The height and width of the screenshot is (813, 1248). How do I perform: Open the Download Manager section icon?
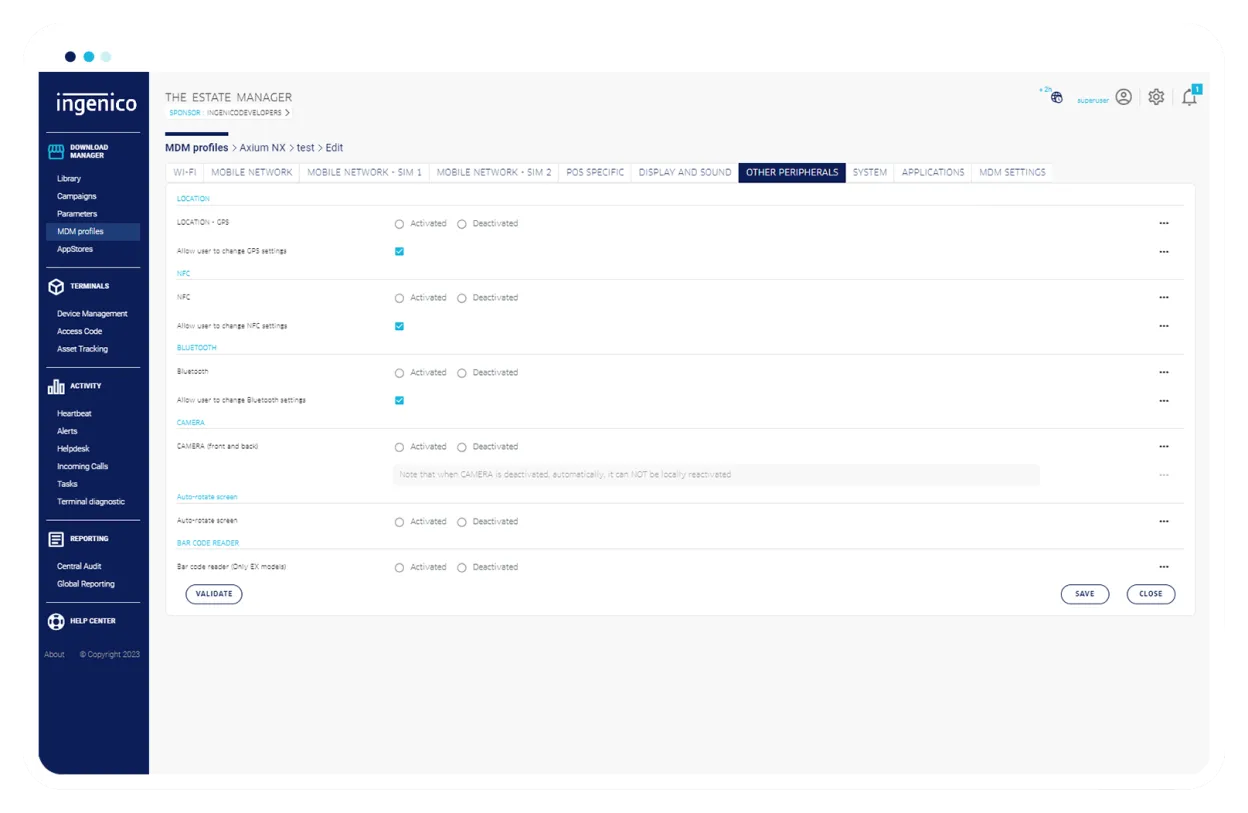[56, 151]
